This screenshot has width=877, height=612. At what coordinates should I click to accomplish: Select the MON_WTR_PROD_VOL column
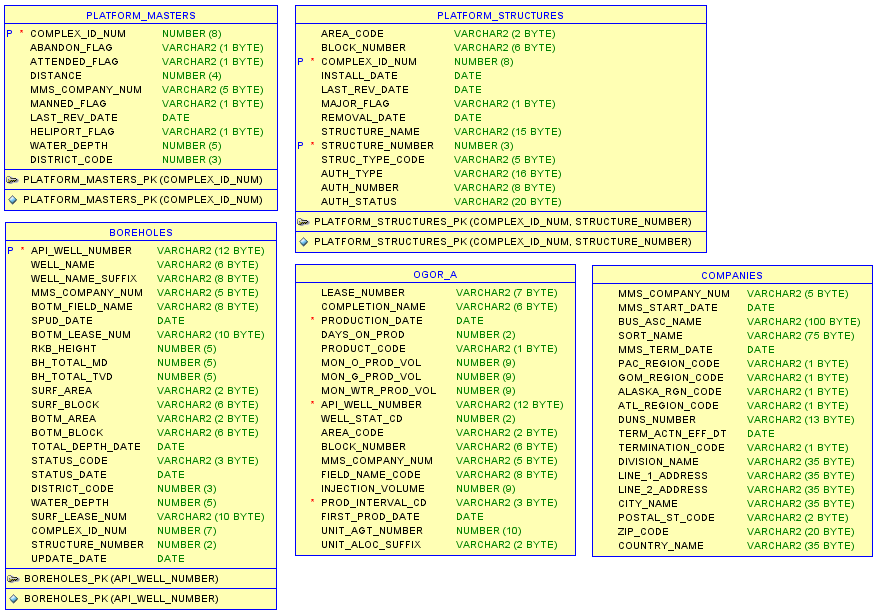pos(379,390)
